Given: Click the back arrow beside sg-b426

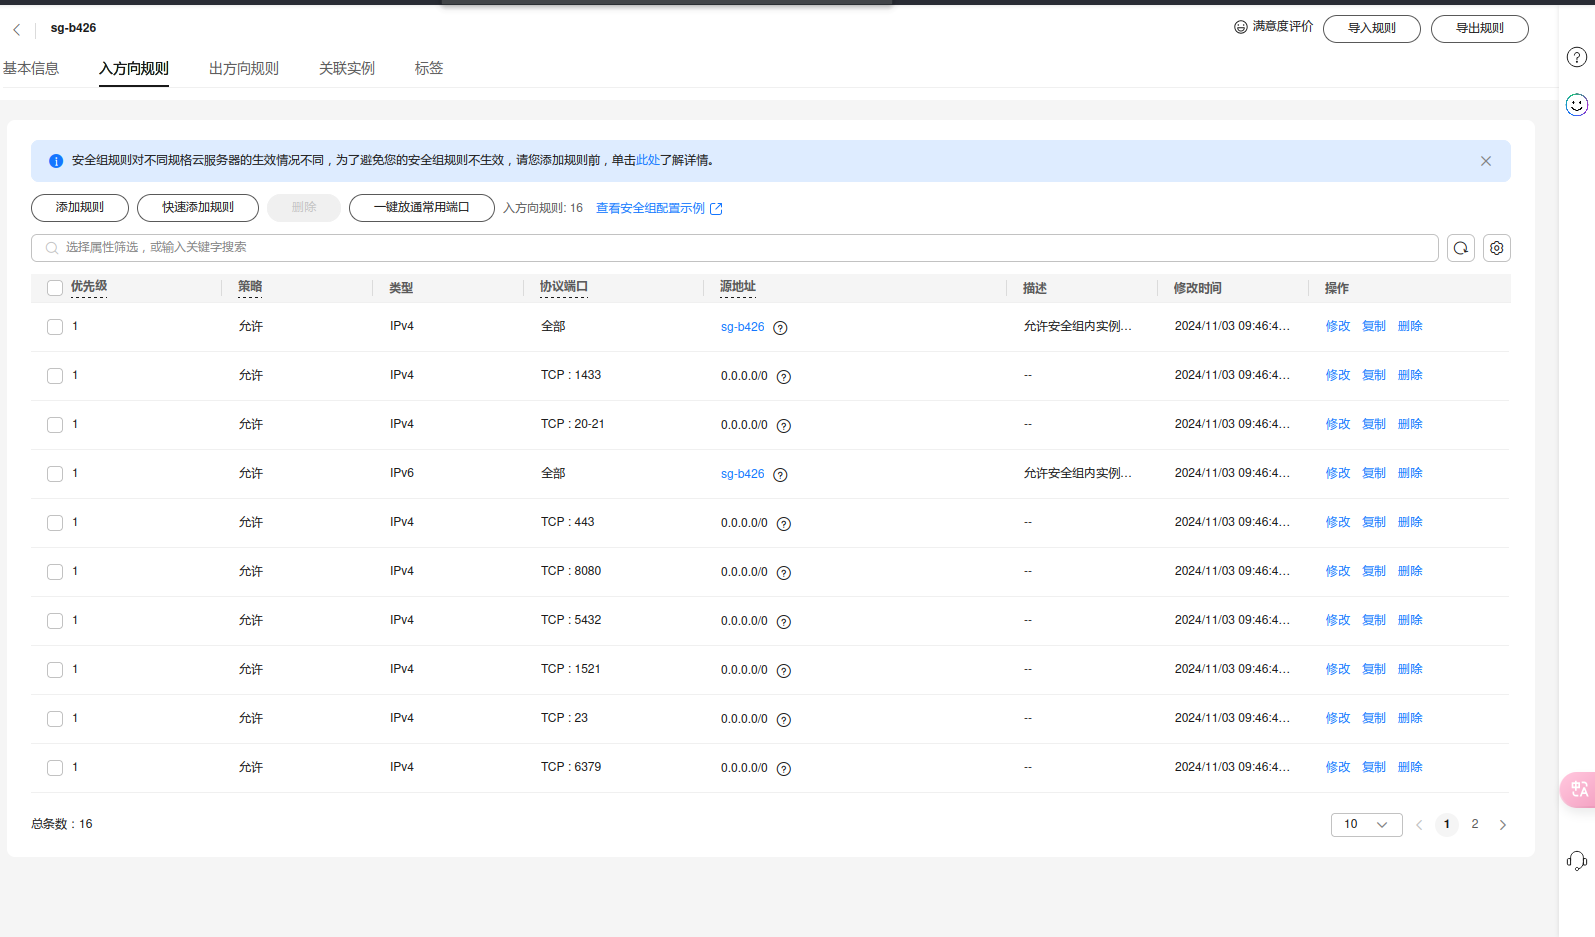Looking at the screenshot, I should click(17, 30).
